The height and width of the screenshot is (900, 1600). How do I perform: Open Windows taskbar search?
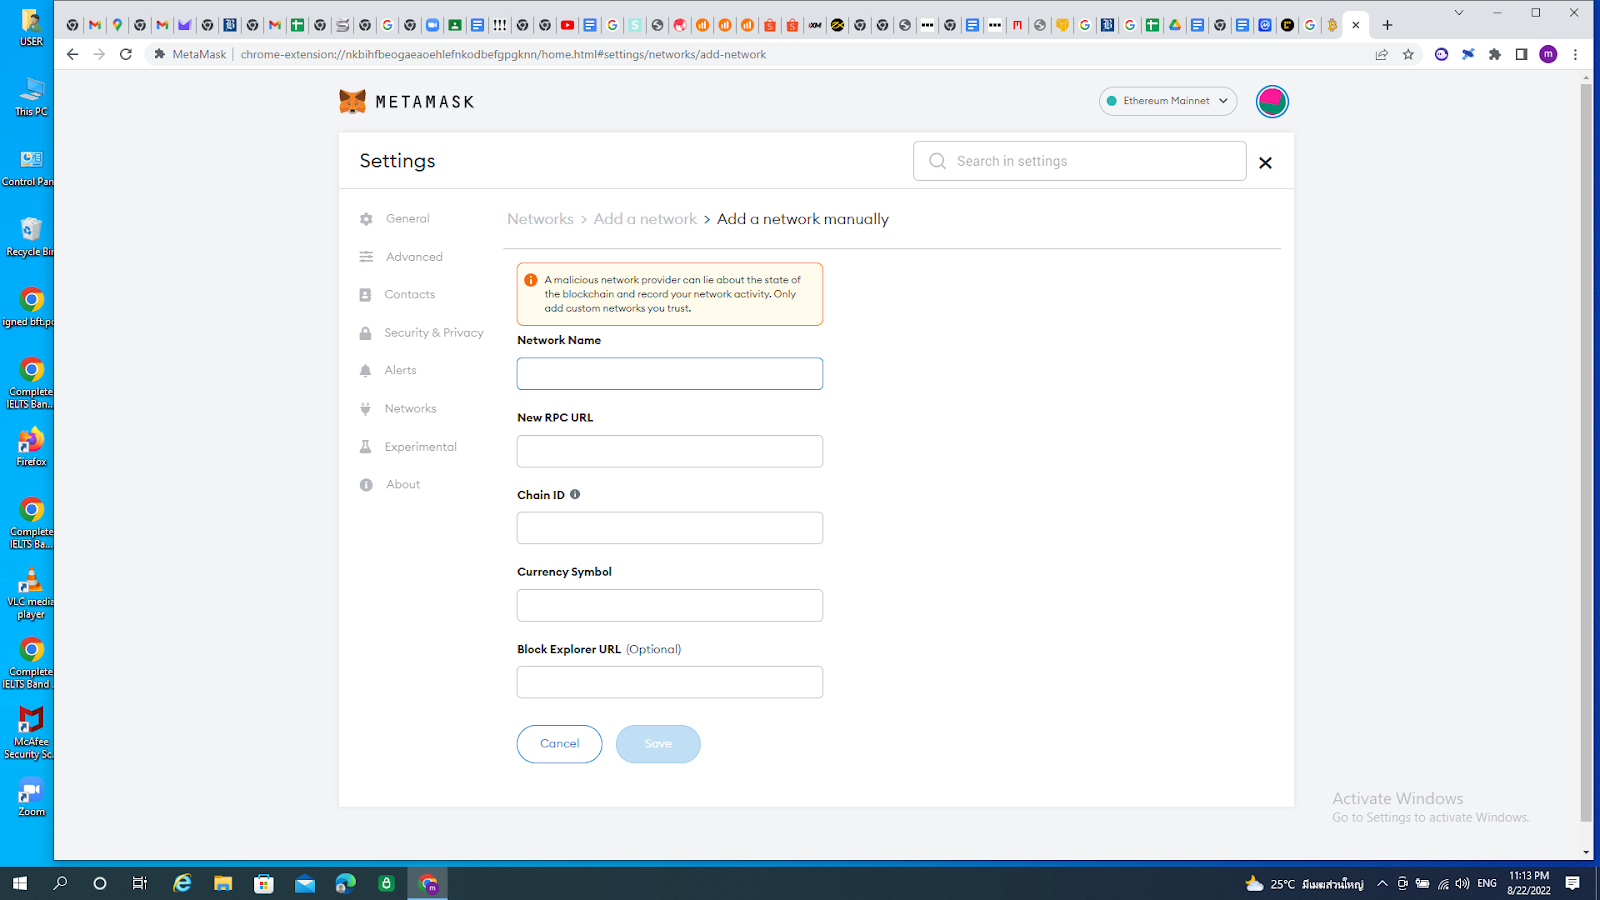point(60,883)
